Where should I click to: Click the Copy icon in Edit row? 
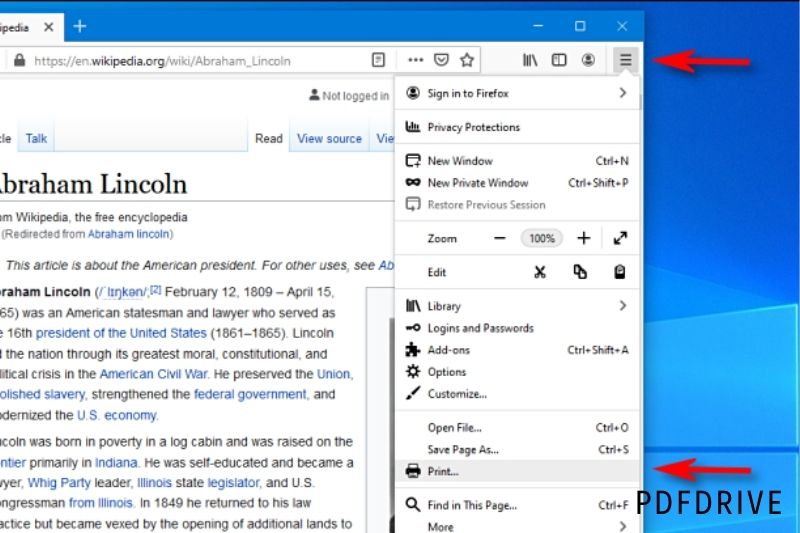pyautogui.click(x=580, y=272)
